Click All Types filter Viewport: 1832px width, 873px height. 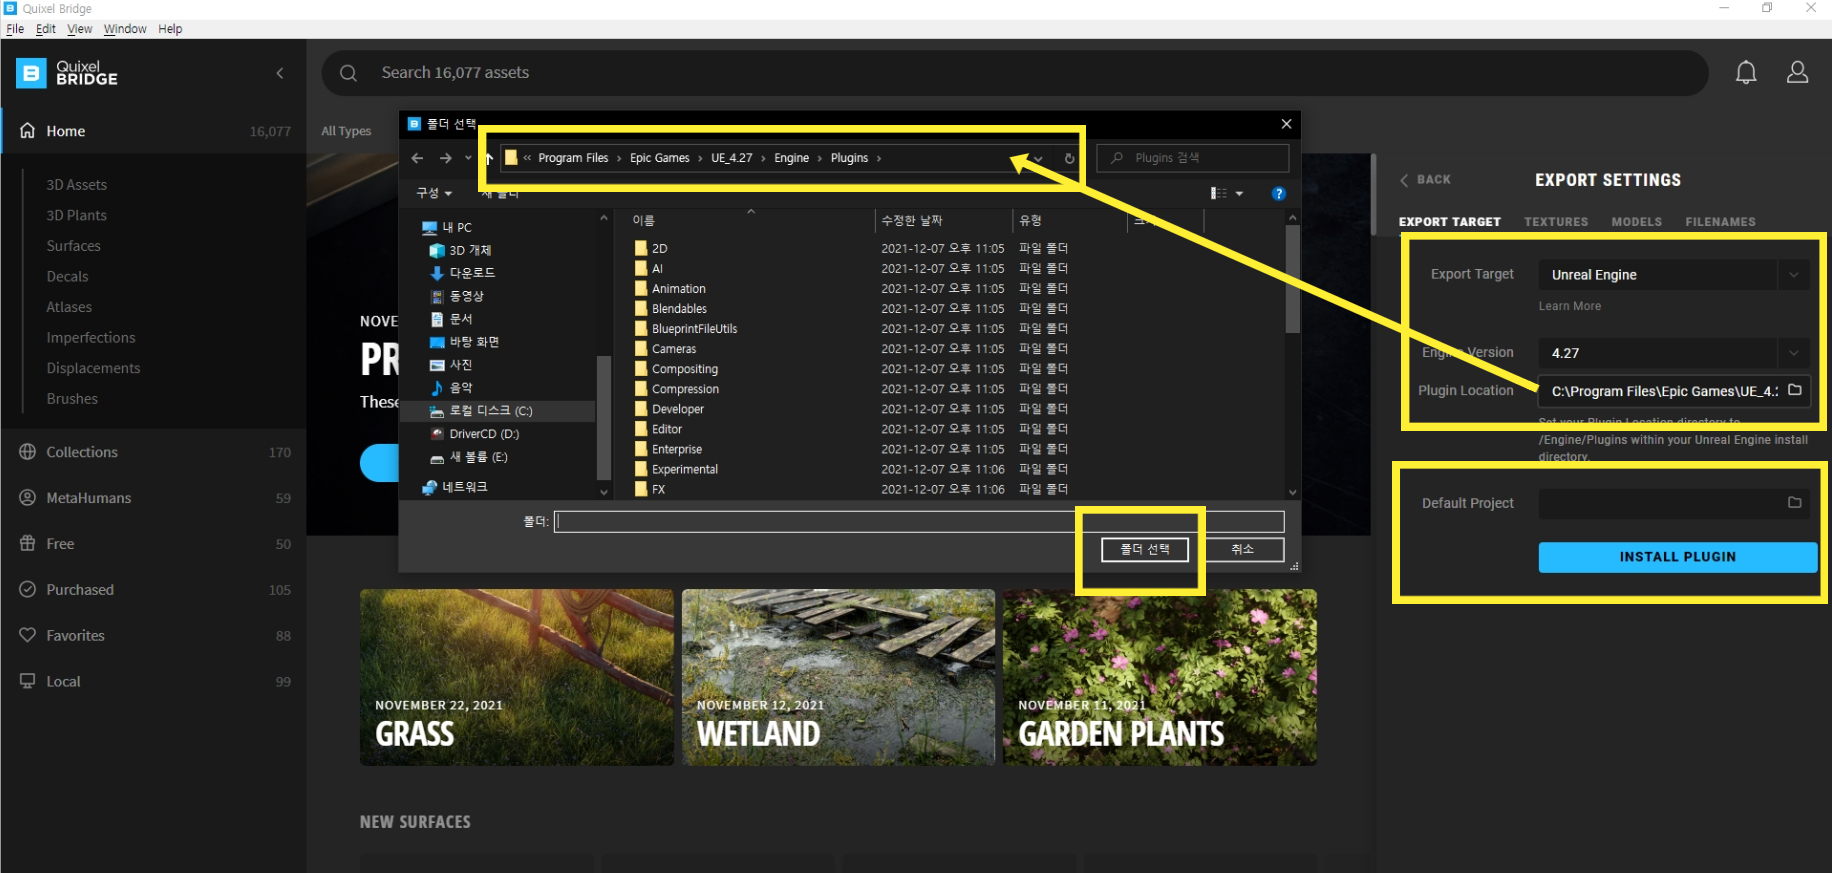[x=346, y=131]
